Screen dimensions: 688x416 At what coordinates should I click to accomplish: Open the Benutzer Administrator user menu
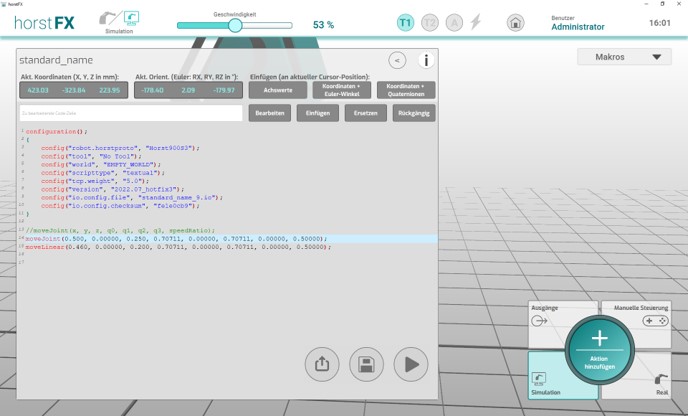591,23
